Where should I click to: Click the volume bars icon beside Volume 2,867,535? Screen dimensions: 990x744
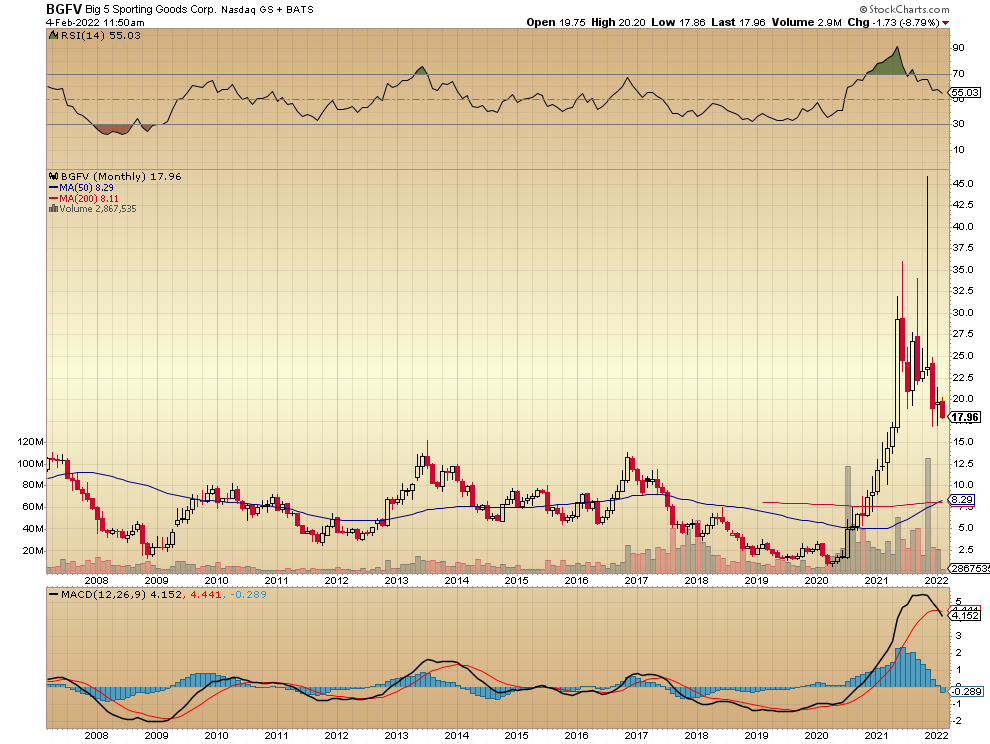point(54,208)
